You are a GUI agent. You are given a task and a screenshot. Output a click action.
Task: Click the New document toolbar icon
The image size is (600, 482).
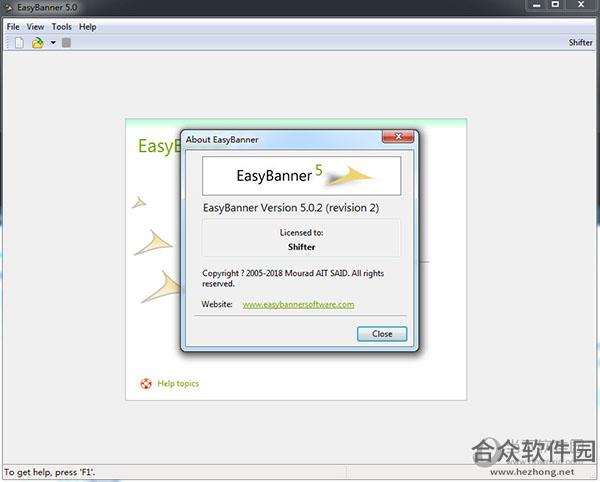coord(19,42)
